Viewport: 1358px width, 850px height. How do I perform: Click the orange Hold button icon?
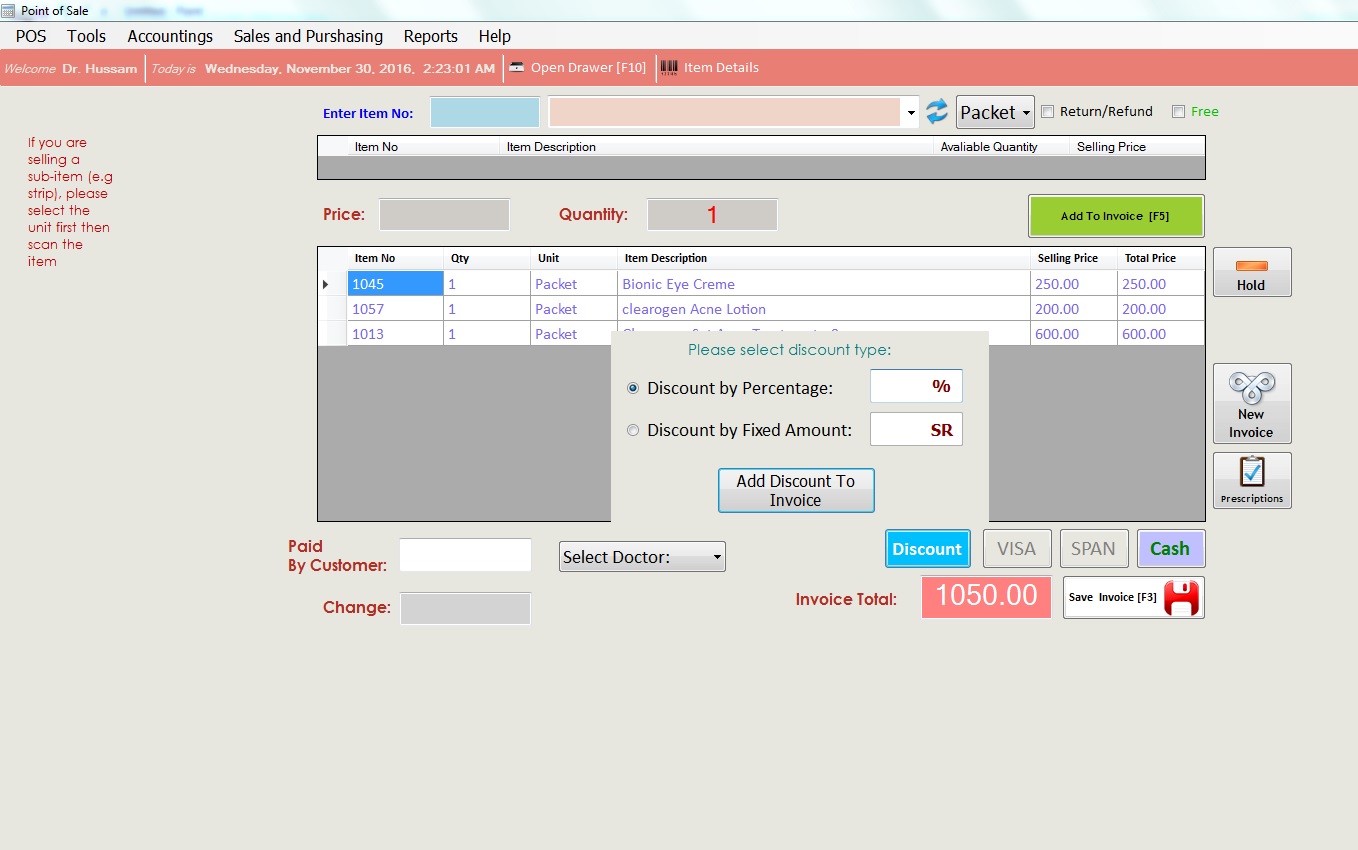1251,266
